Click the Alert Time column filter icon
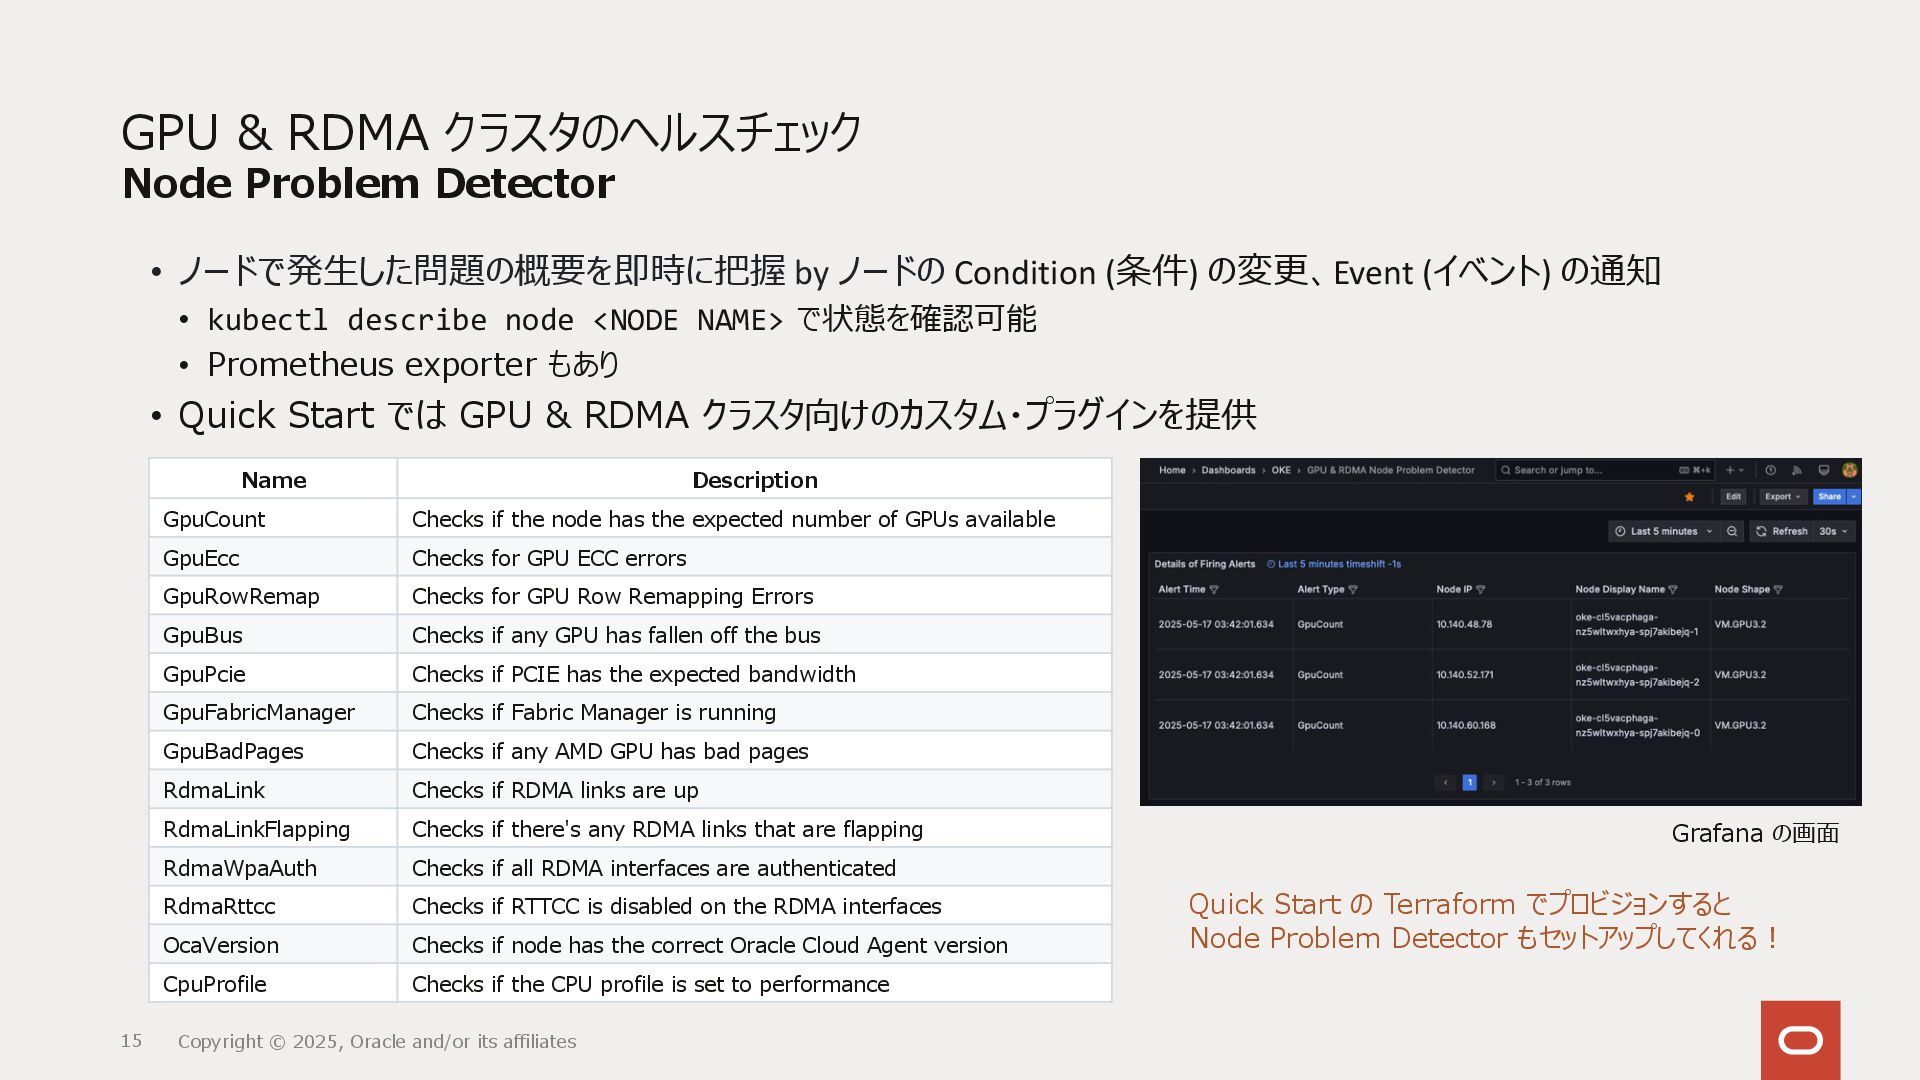Screen dimensions: 1920x1080 [1214, 590]
